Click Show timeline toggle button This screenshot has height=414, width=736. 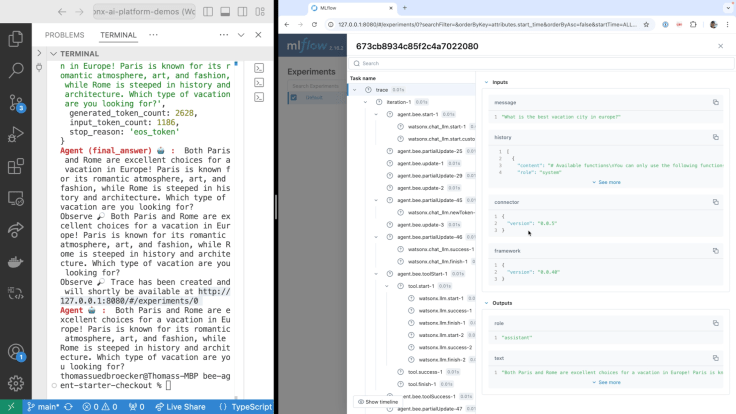click(378, 401)
